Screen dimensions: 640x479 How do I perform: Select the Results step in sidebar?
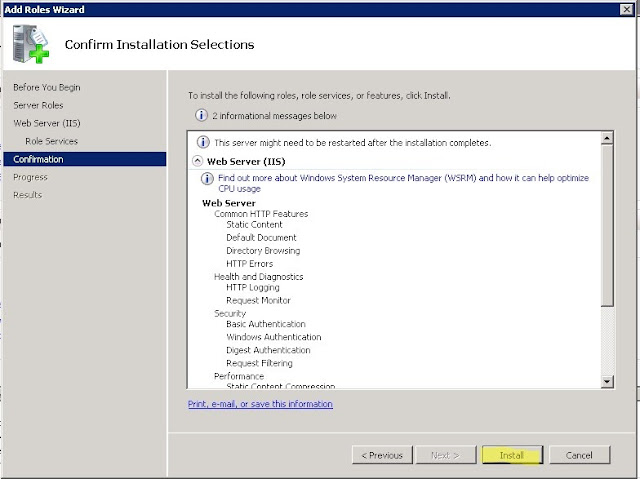[27, 195]
